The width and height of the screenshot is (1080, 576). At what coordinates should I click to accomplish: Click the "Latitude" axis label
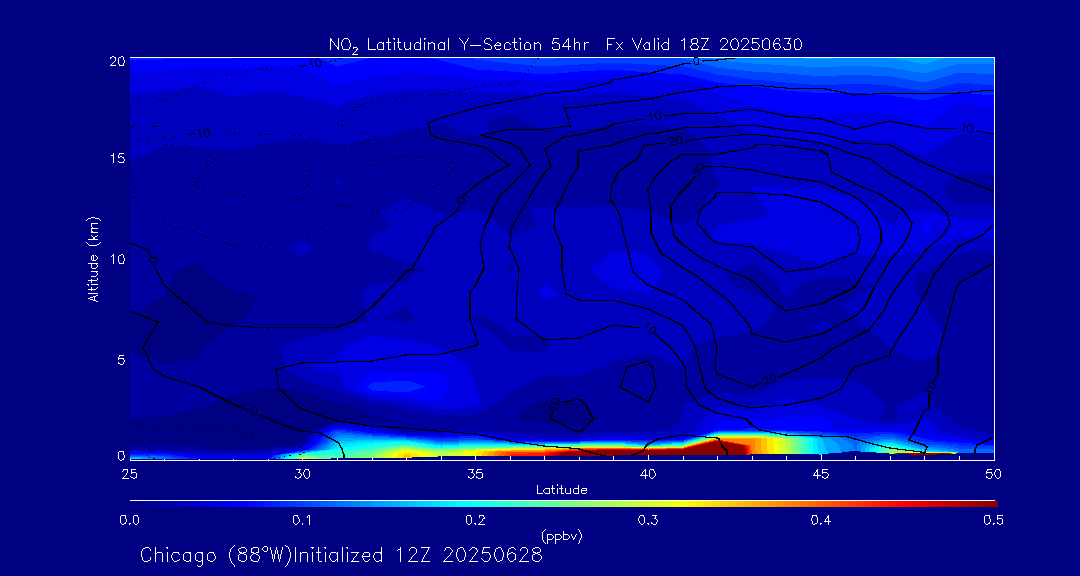[561, 491]
